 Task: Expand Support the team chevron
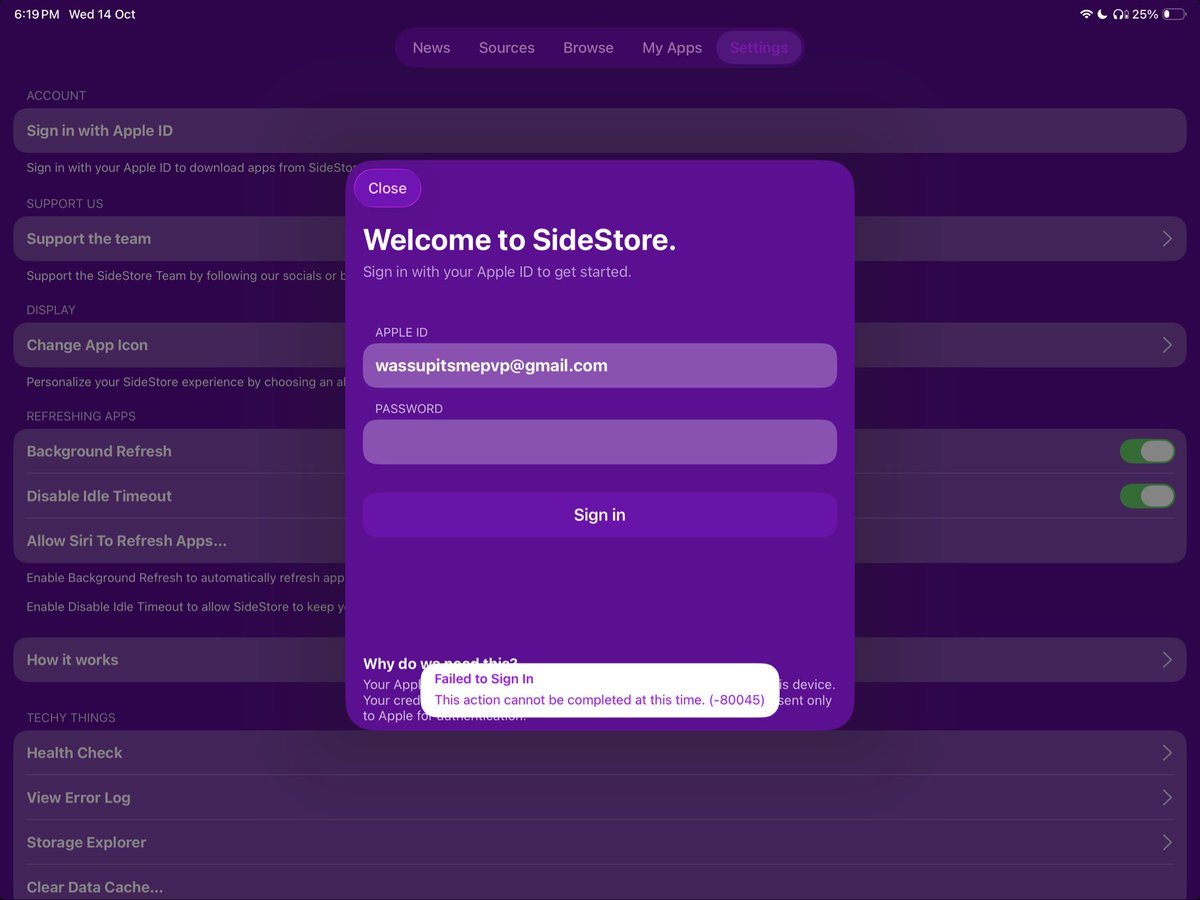[1167, 239]
